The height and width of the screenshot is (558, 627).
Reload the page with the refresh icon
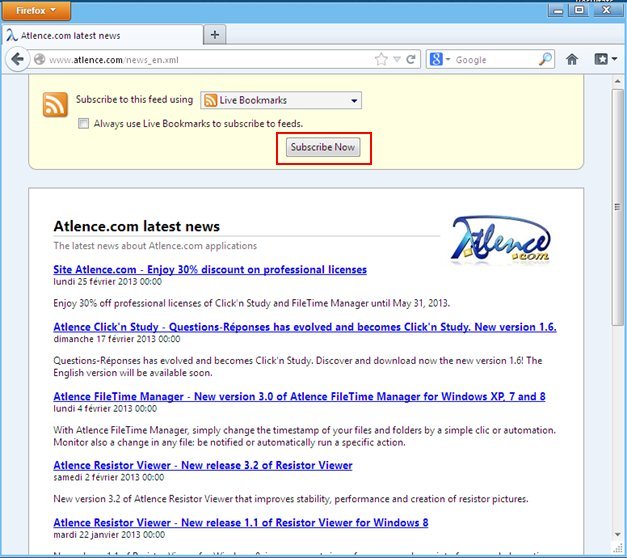point(411,60)
